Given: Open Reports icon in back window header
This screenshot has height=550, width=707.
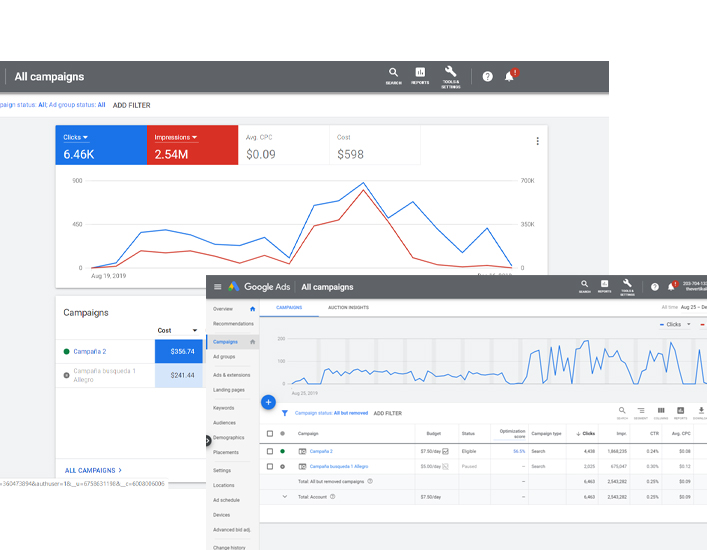Looking at the screenshot, I should click(x=420, y=76).
